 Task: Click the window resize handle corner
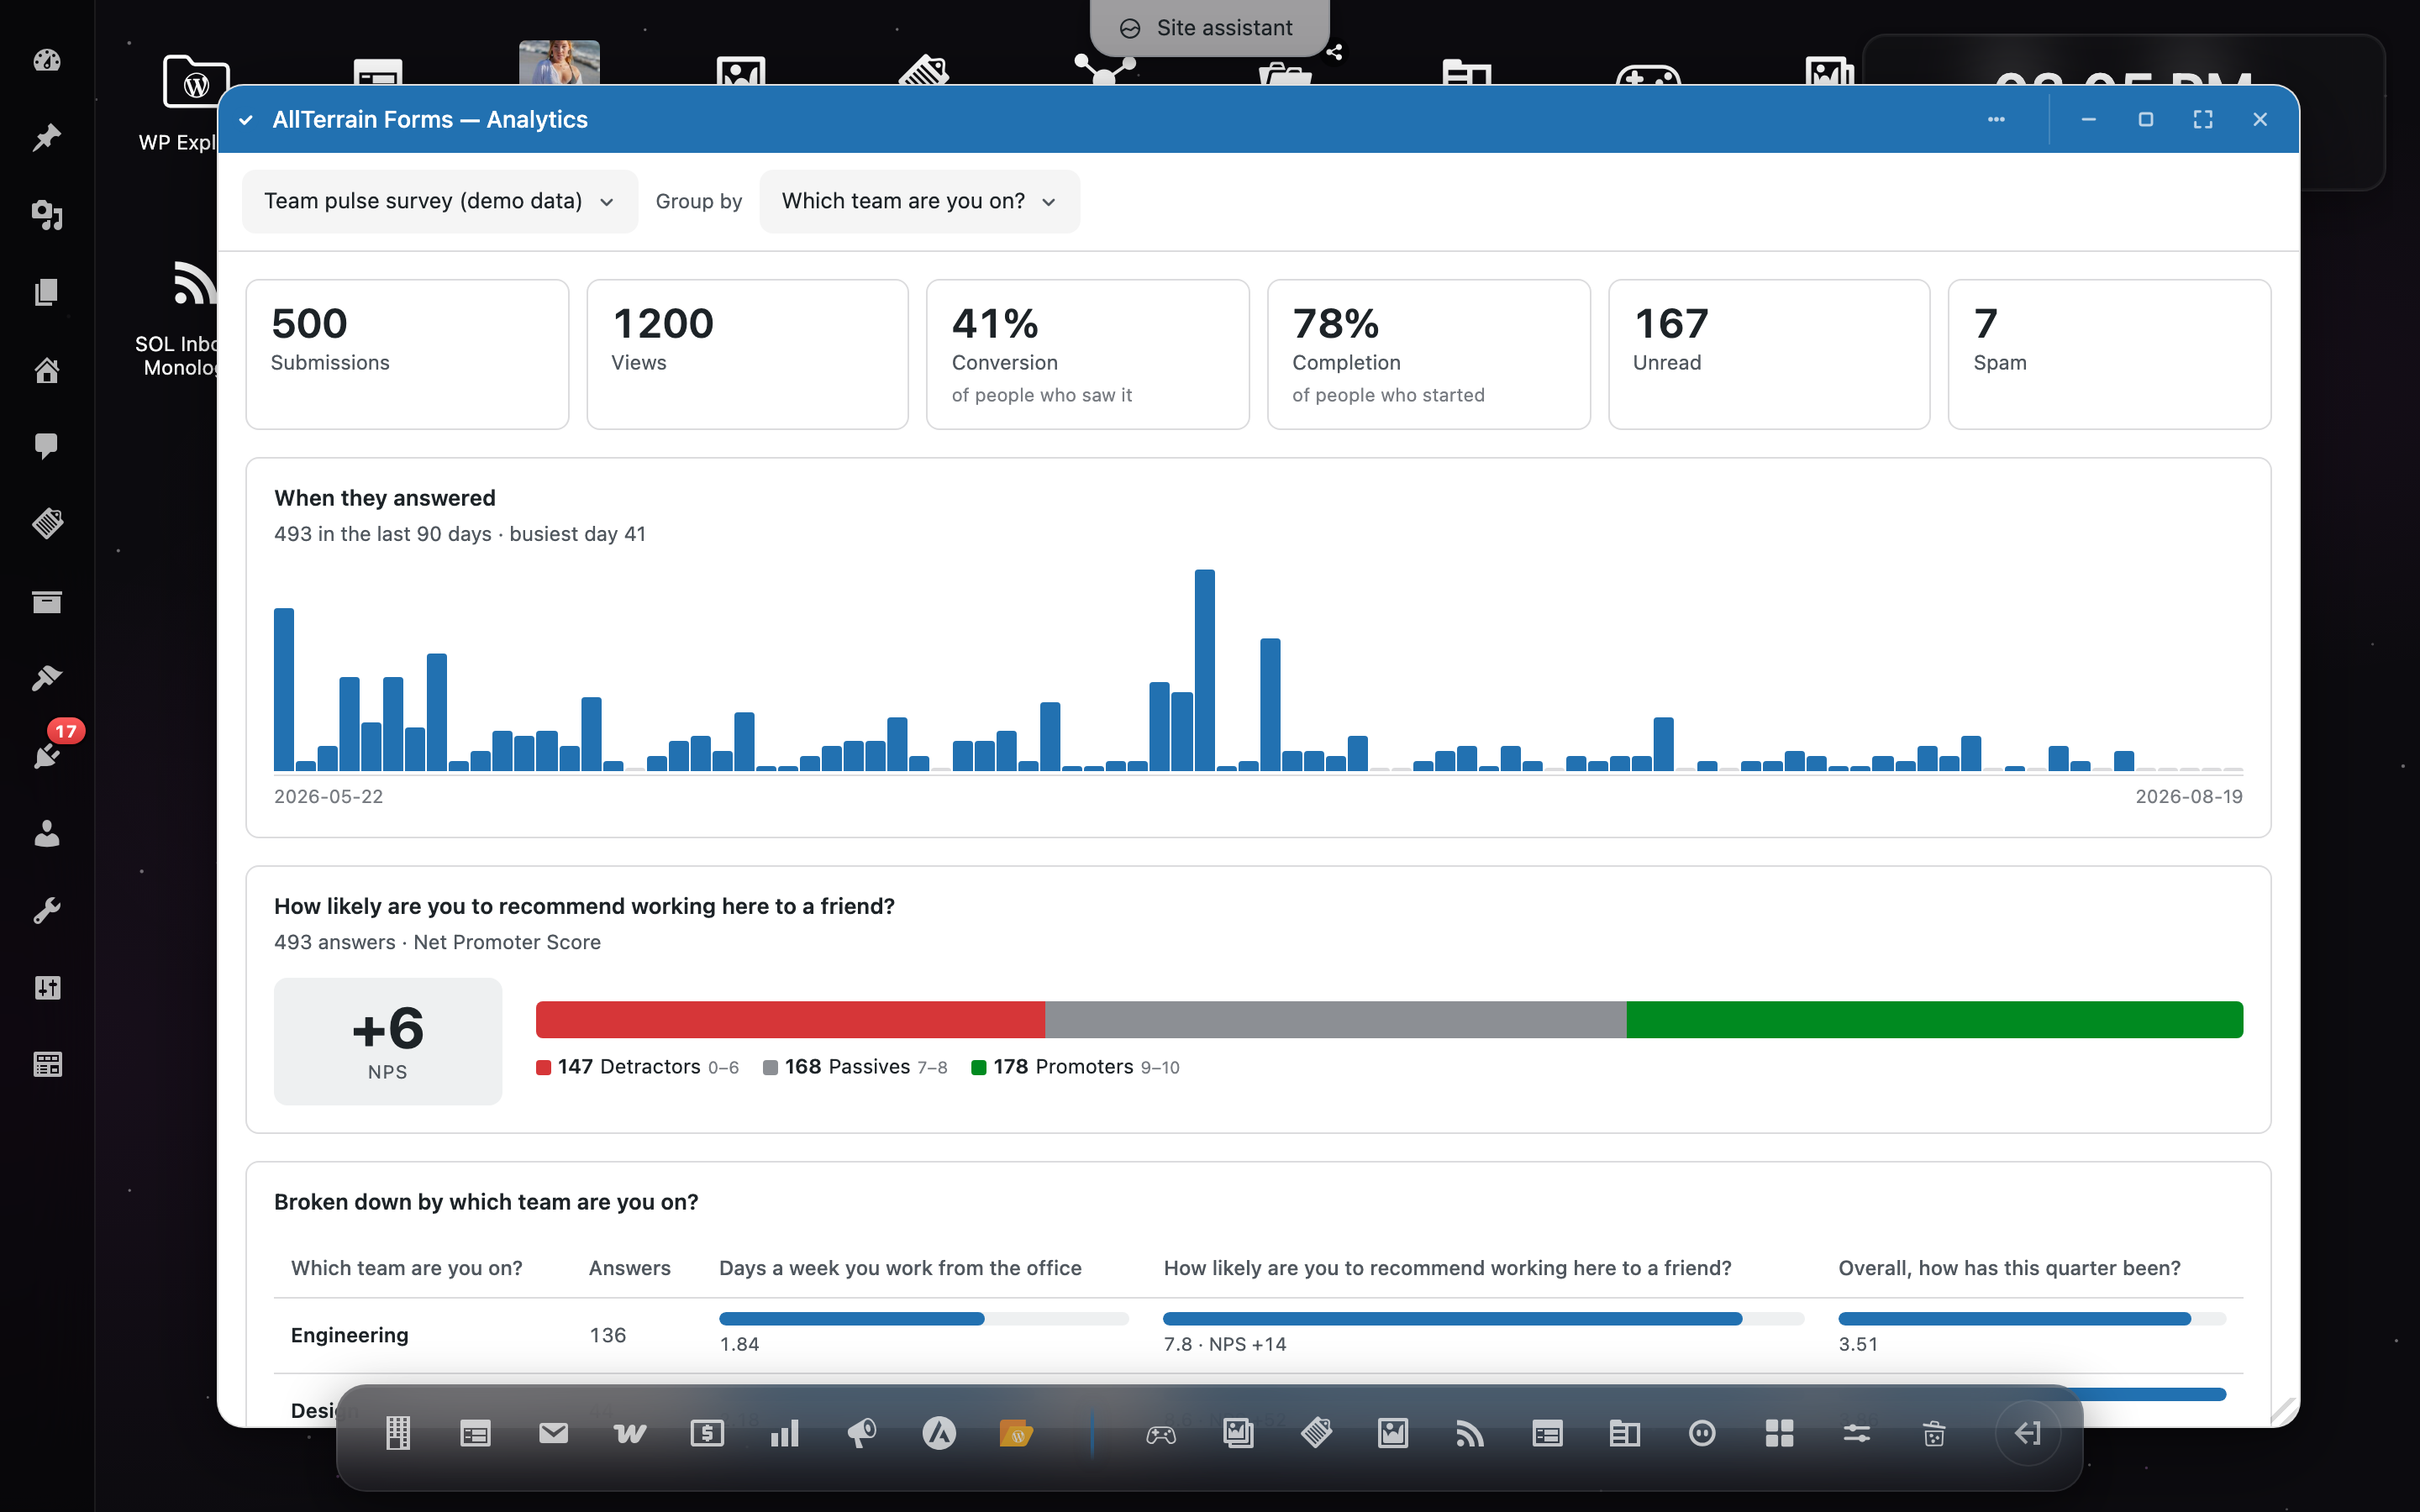[x=2283, y=1410]
